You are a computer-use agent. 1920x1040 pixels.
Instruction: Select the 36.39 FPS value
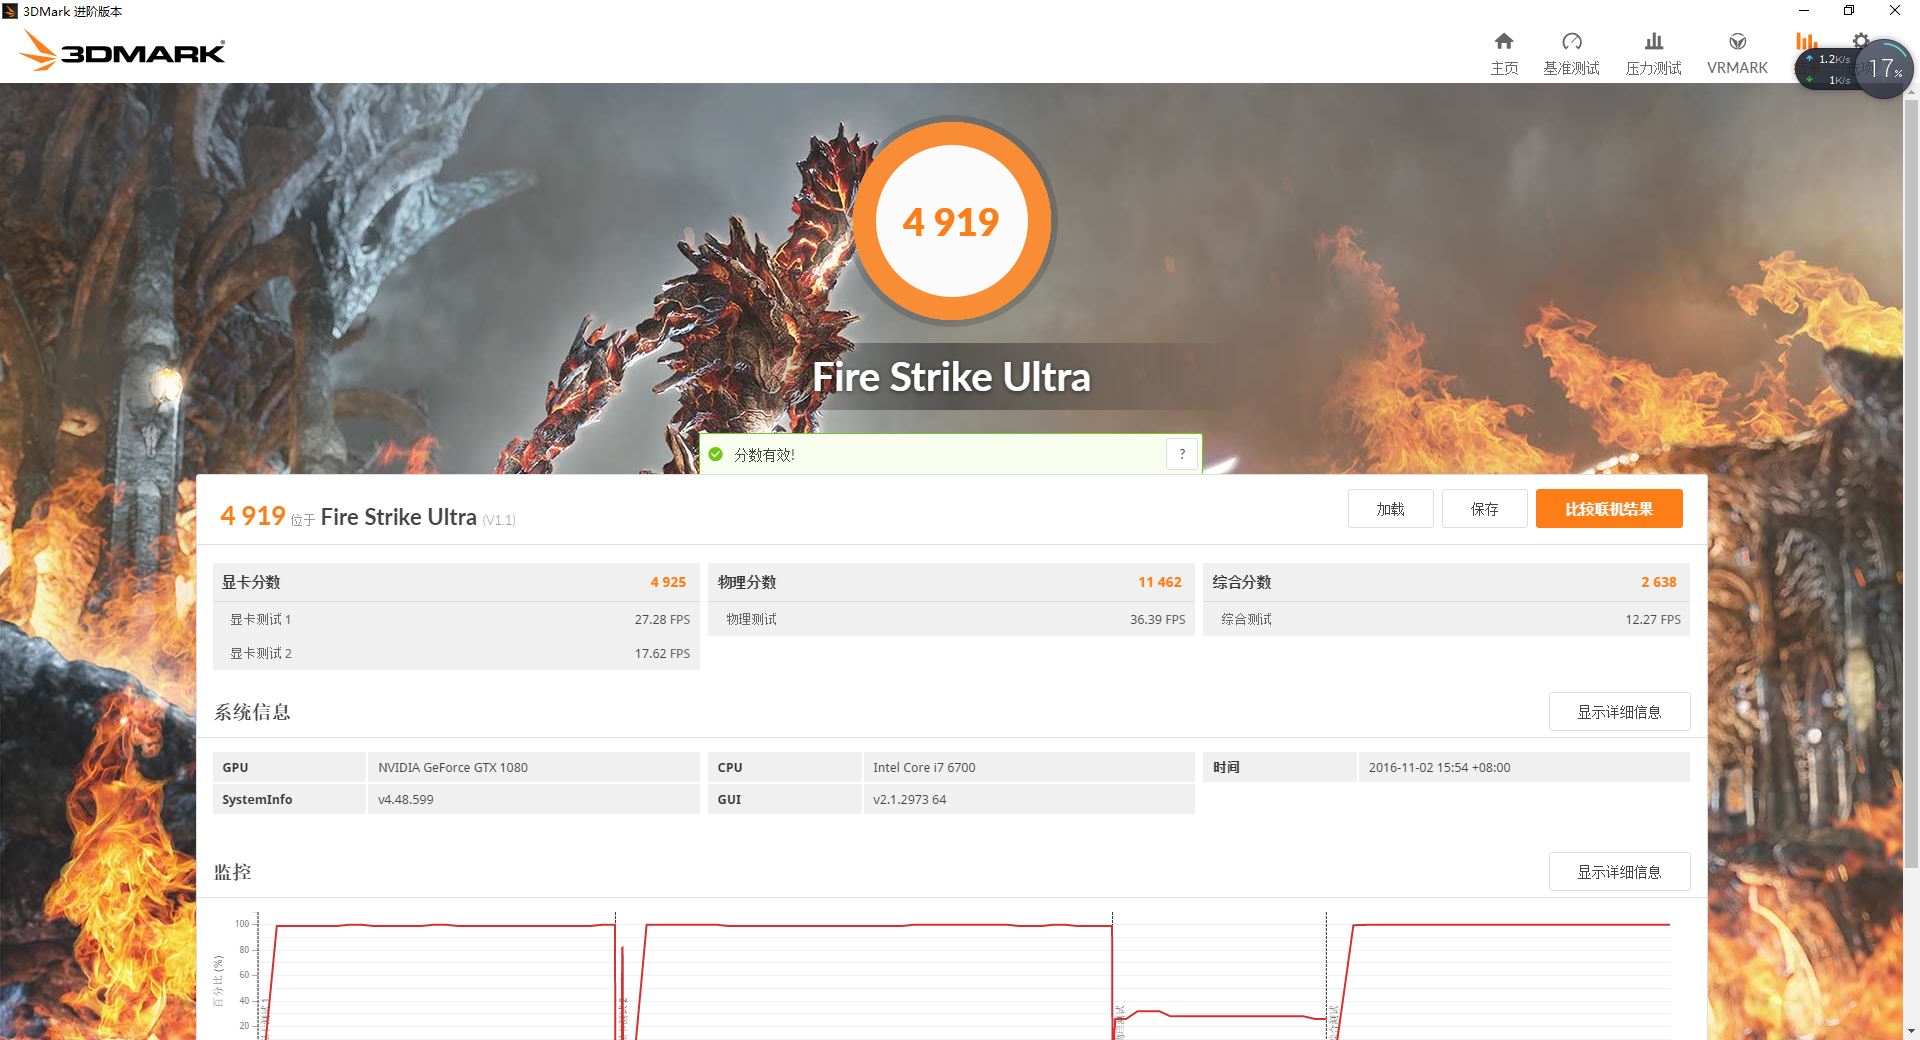point(1157,619)
